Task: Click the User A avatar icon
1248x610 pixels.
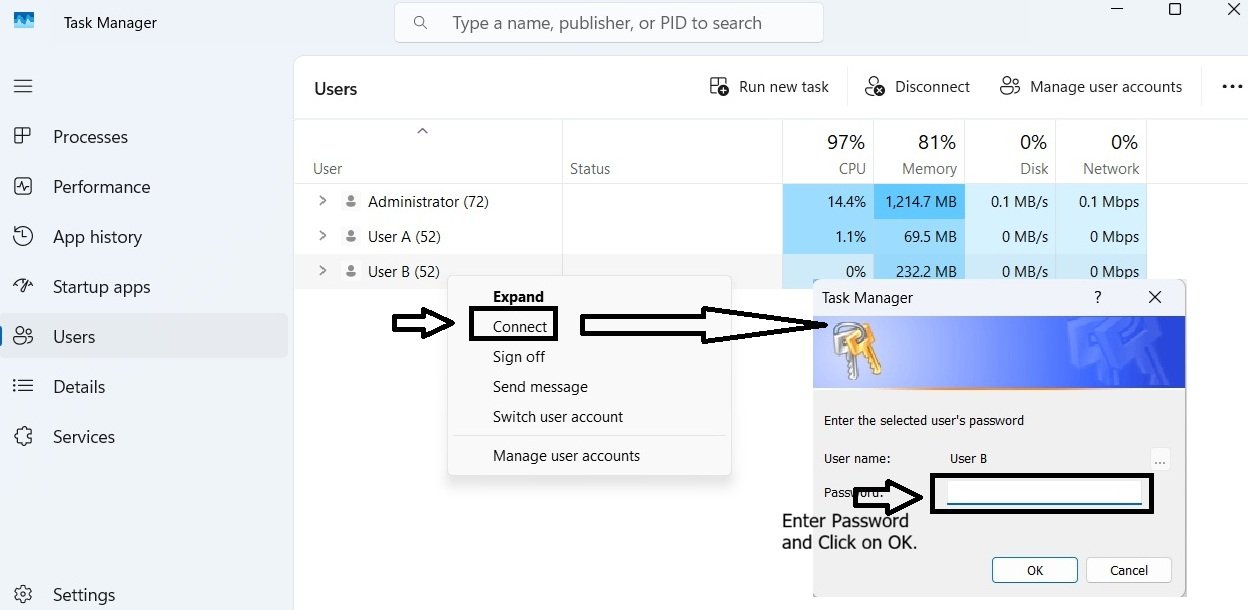Action: pyautogui.click(x=350, y=236)
